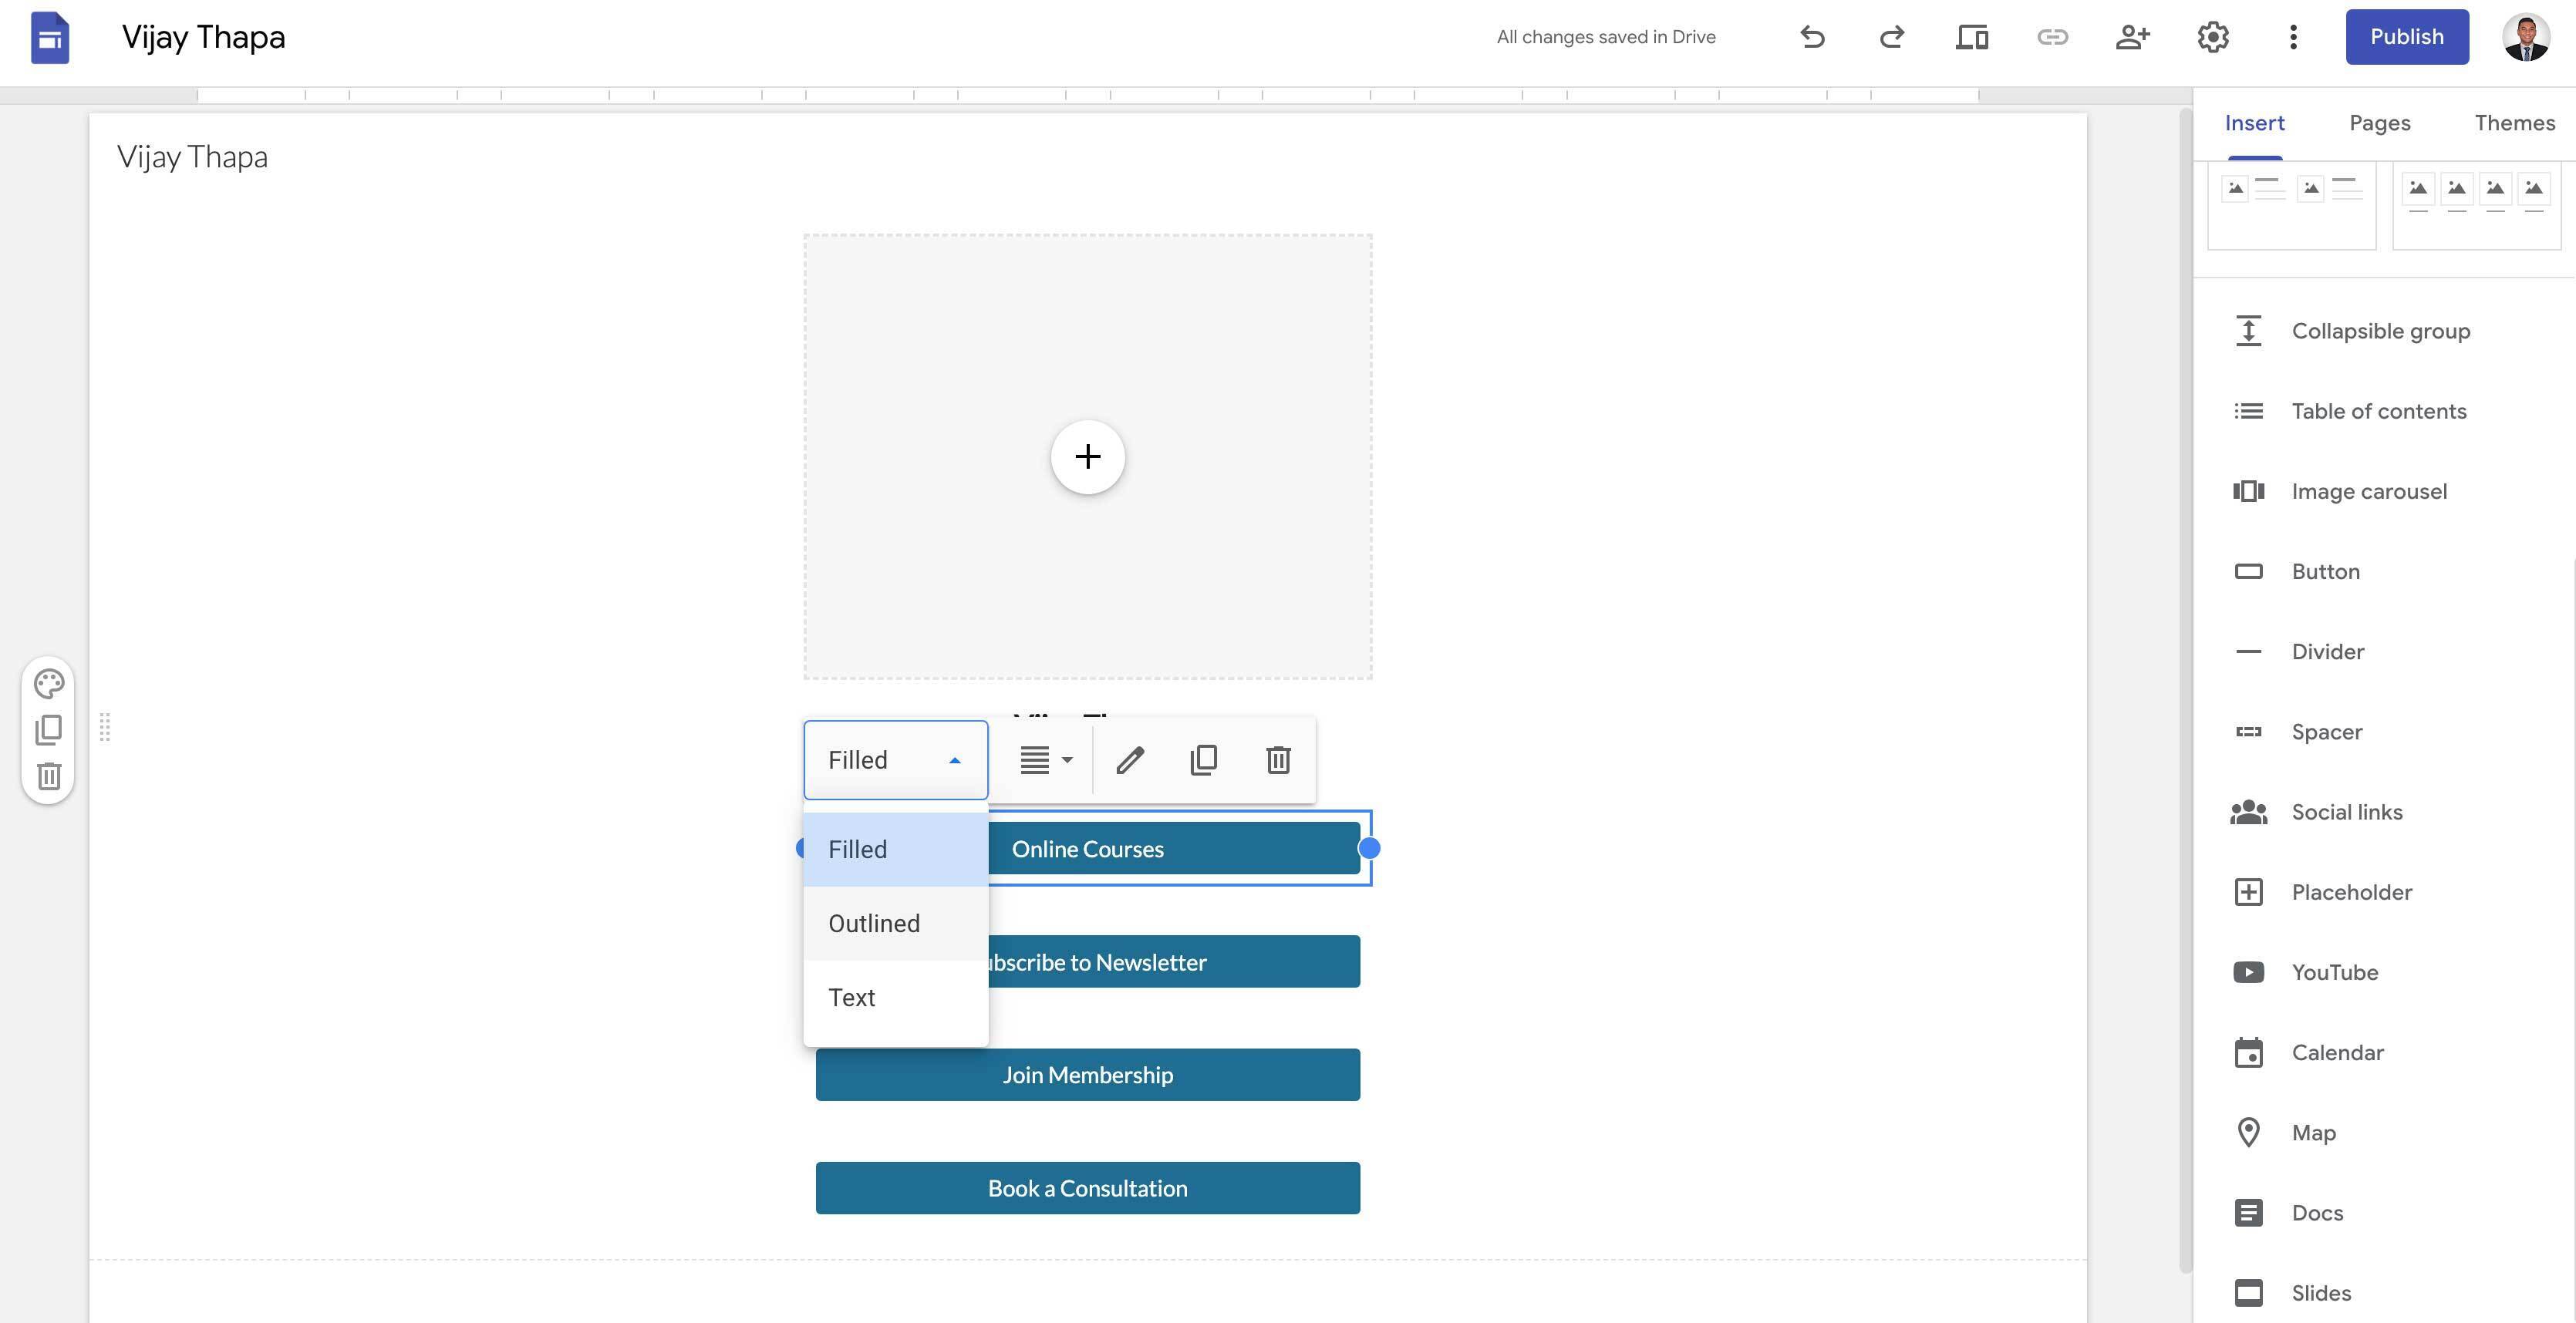Insert a Divider
The image size is (2576, 1323).
(2384, 651)
